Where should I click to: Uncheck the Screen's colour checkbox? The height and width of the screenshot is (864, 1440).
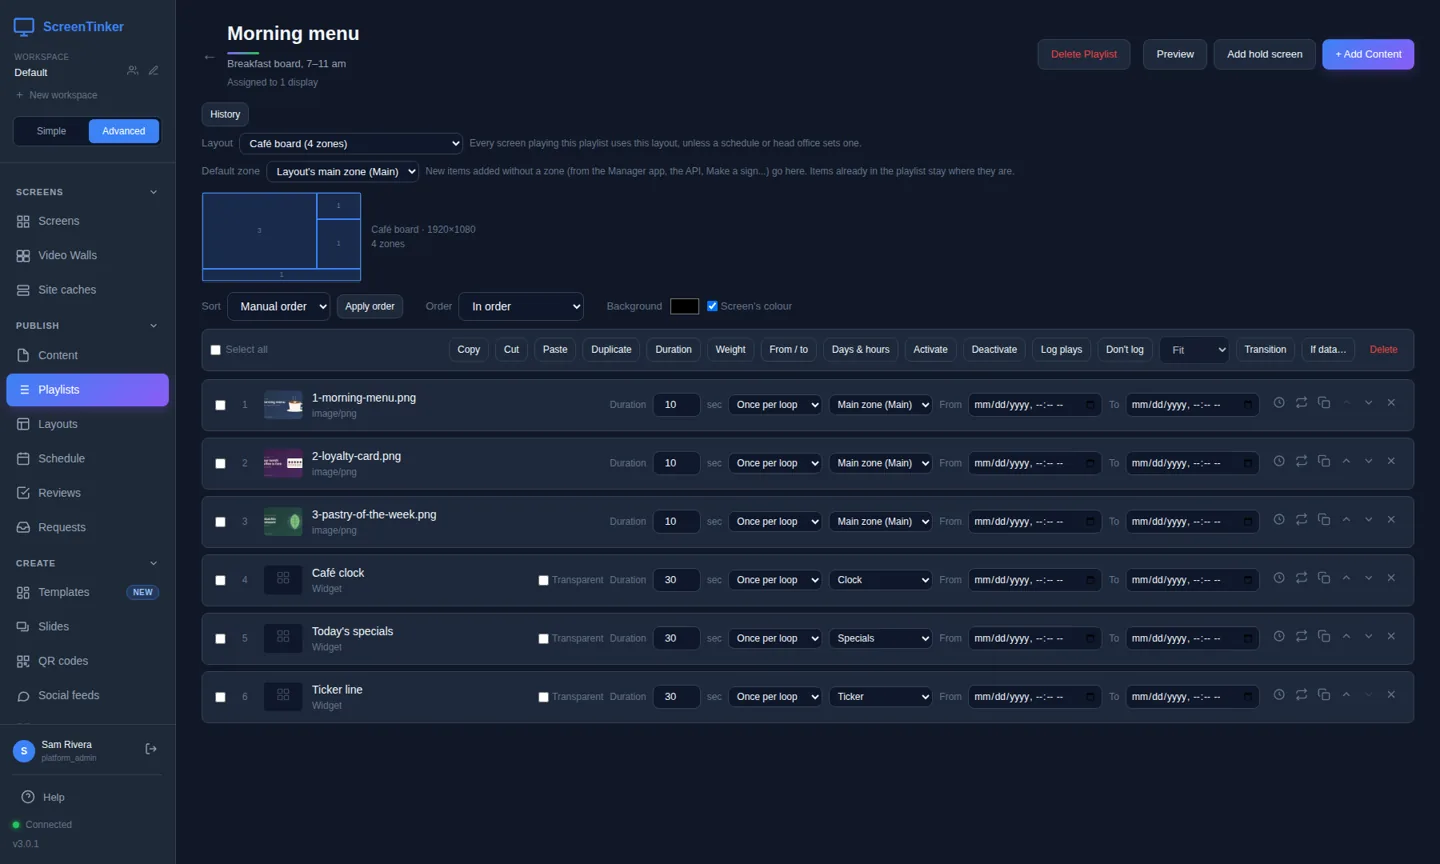coord(712,306)
